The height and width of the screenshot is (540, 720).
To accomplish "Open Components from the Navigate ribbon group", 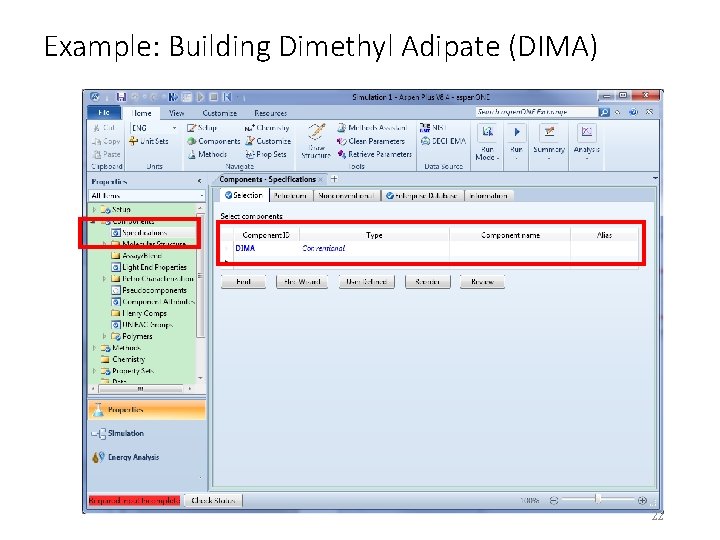I will tap(214, 141).
